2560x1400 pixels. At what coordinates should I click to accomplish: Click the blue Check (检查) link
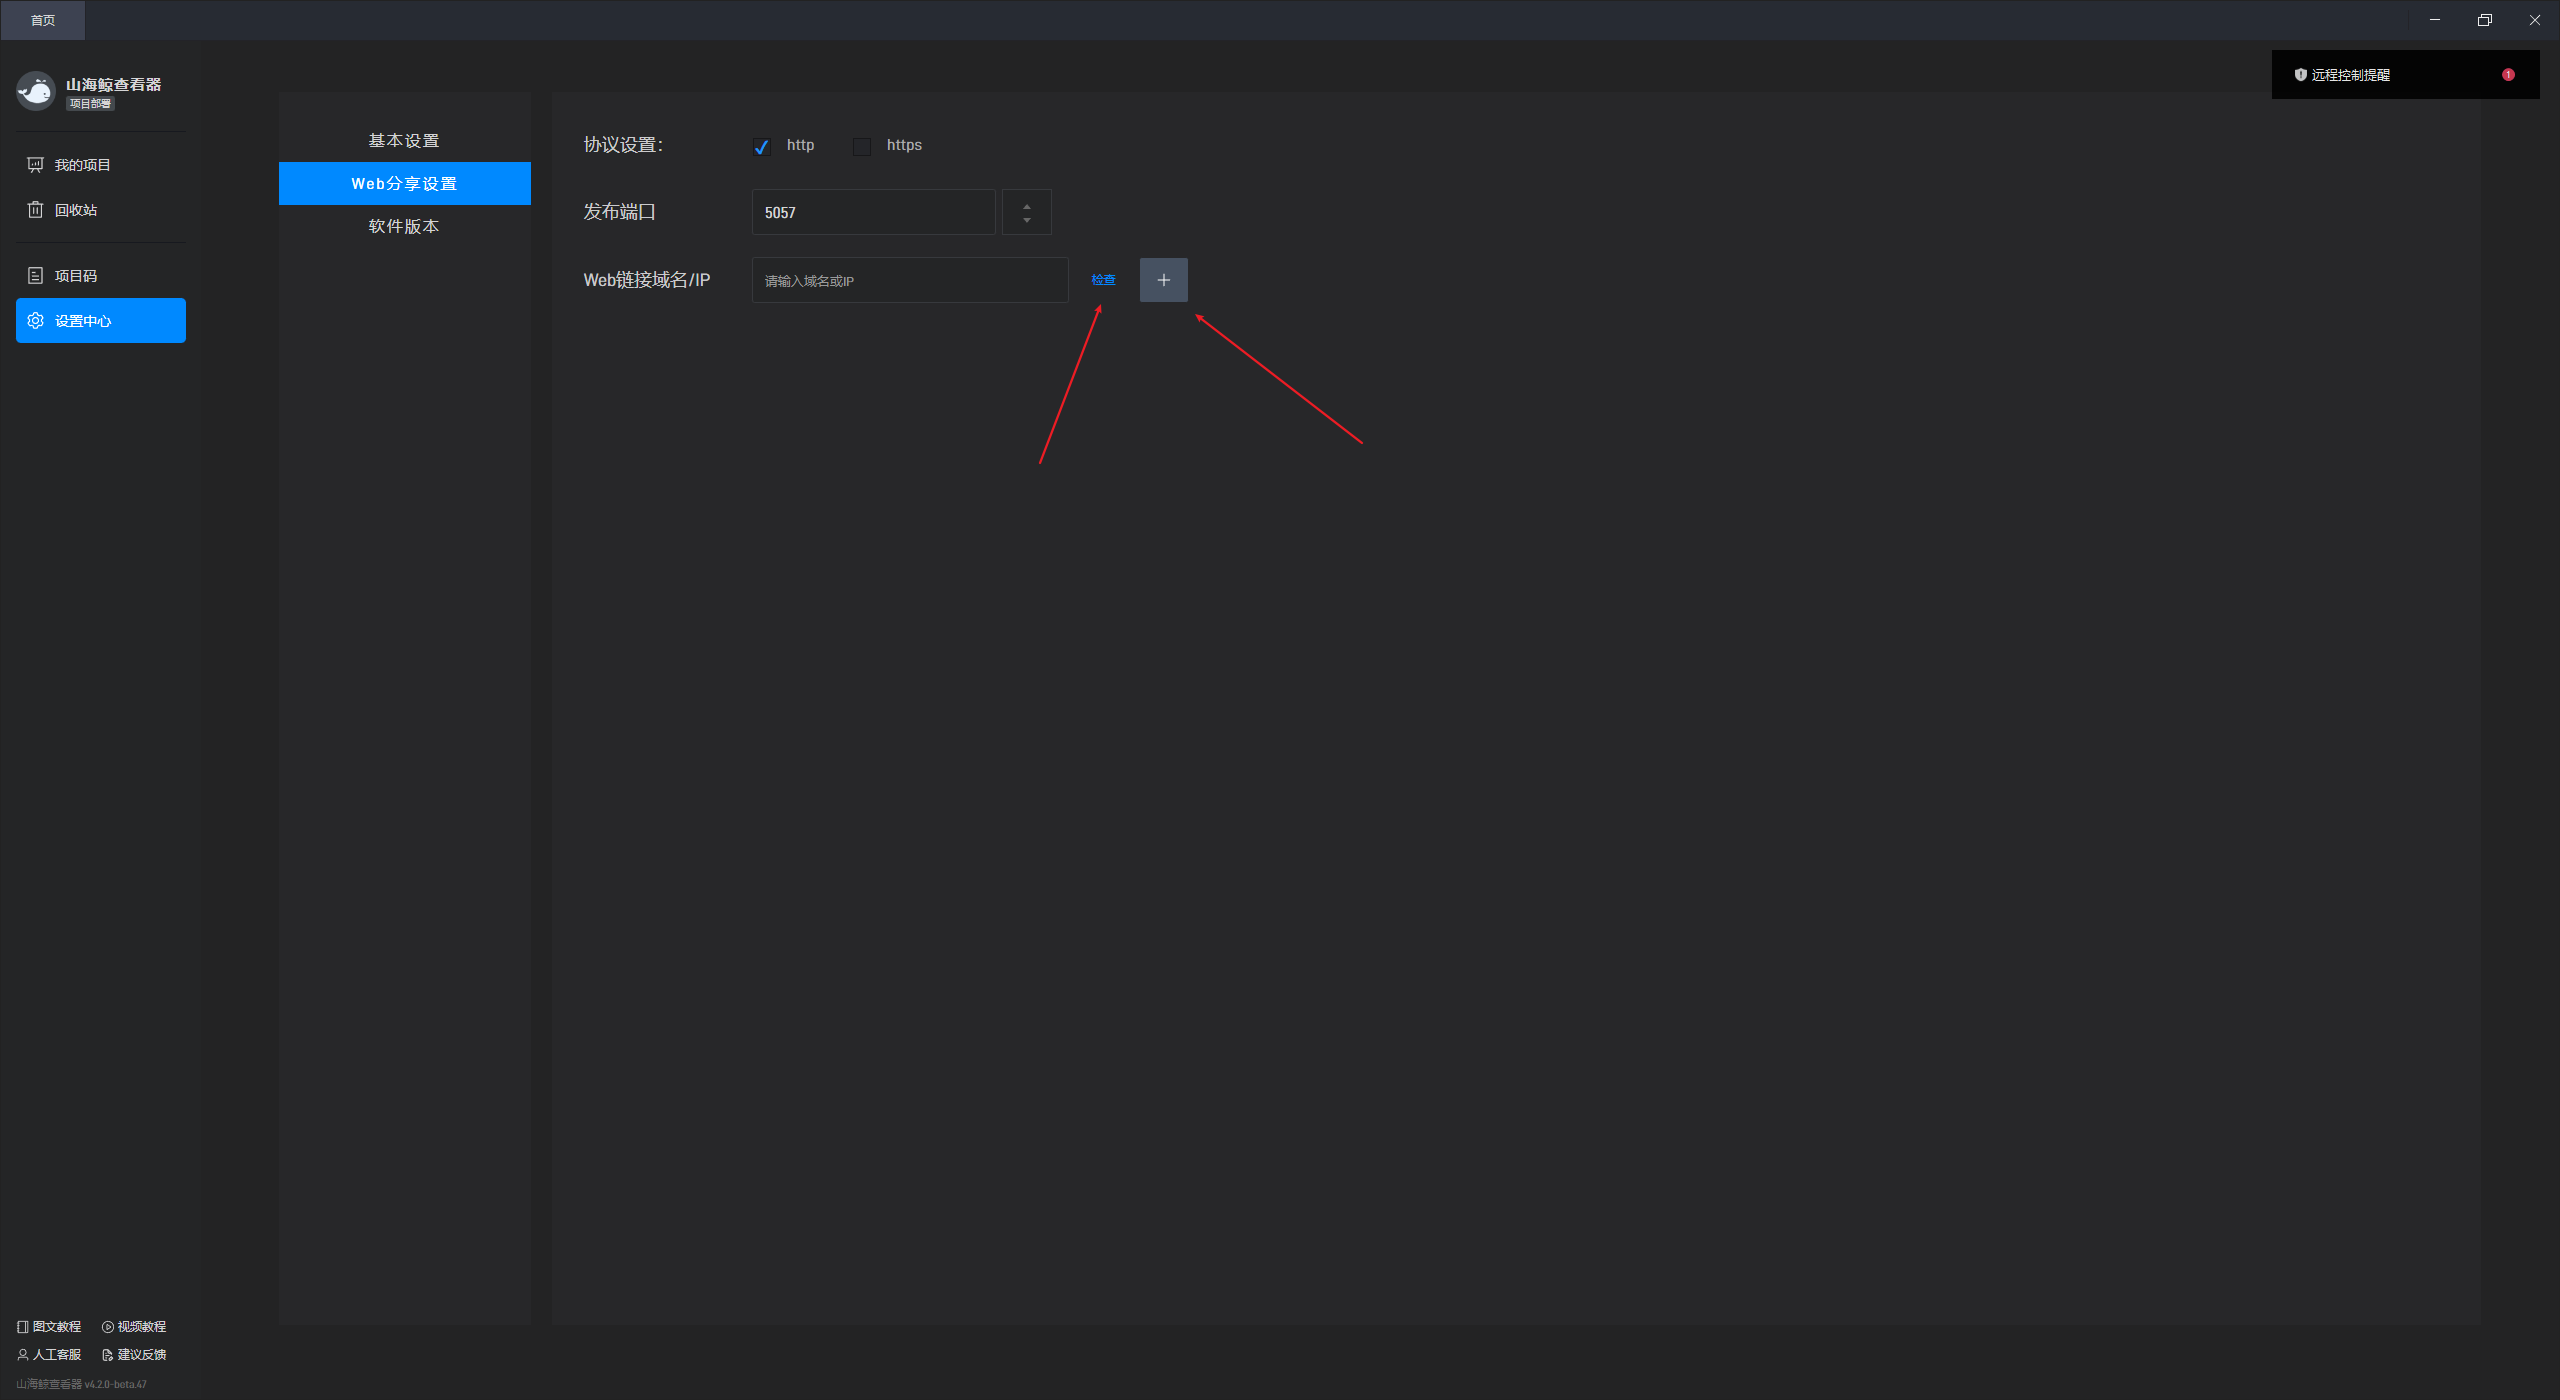coord(1103,280)
